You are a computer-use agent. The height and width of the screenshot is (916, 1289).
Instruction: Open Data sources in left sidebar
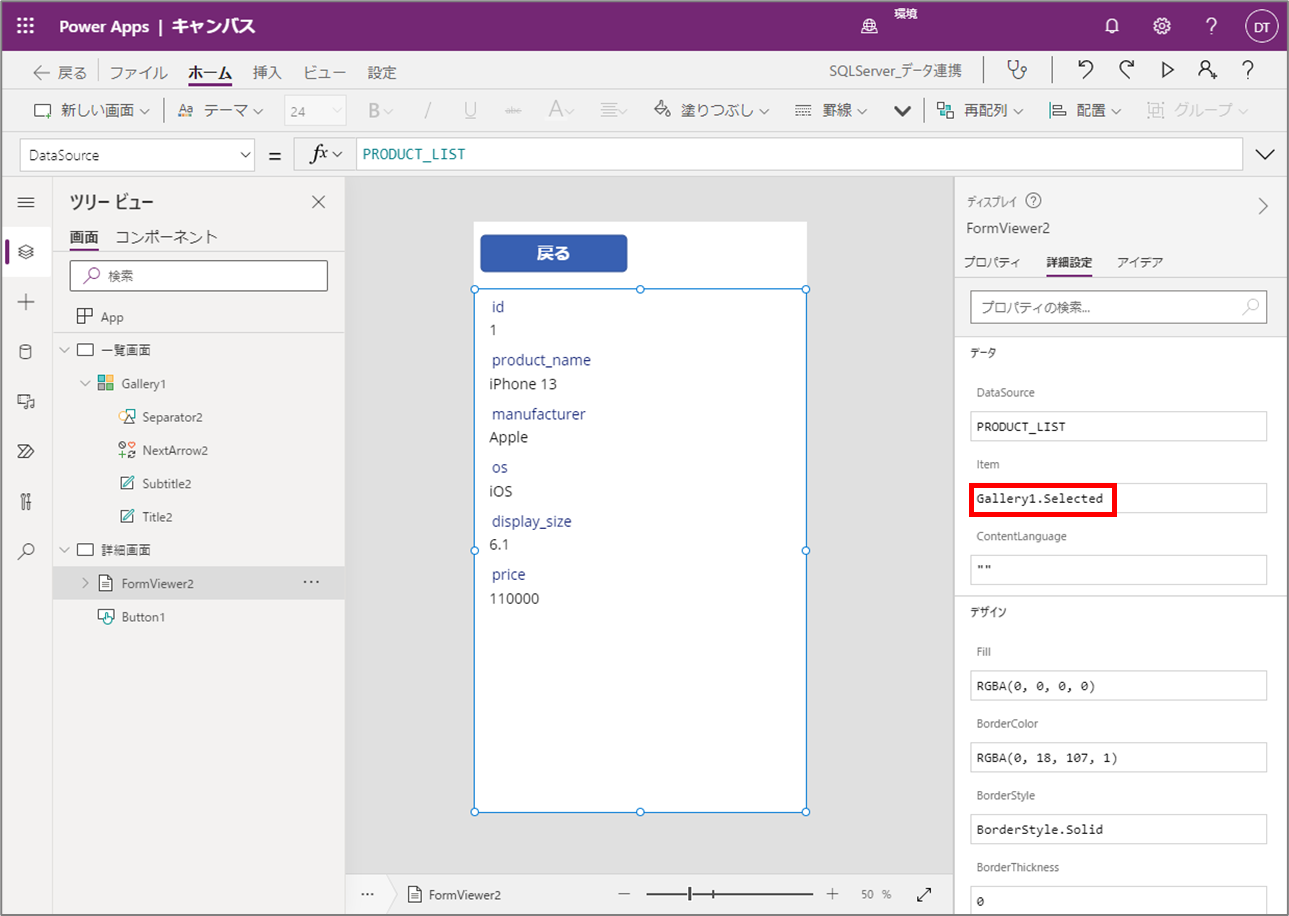26,351
